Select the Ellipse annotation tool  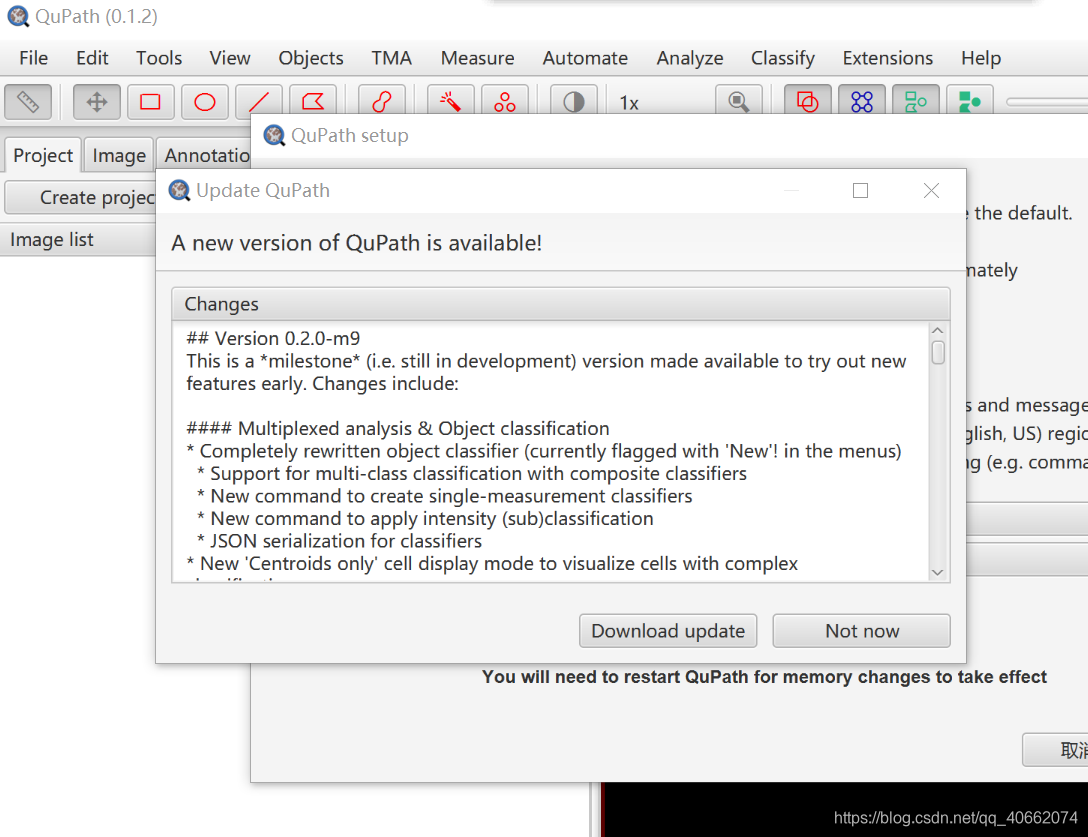[205, 102]
